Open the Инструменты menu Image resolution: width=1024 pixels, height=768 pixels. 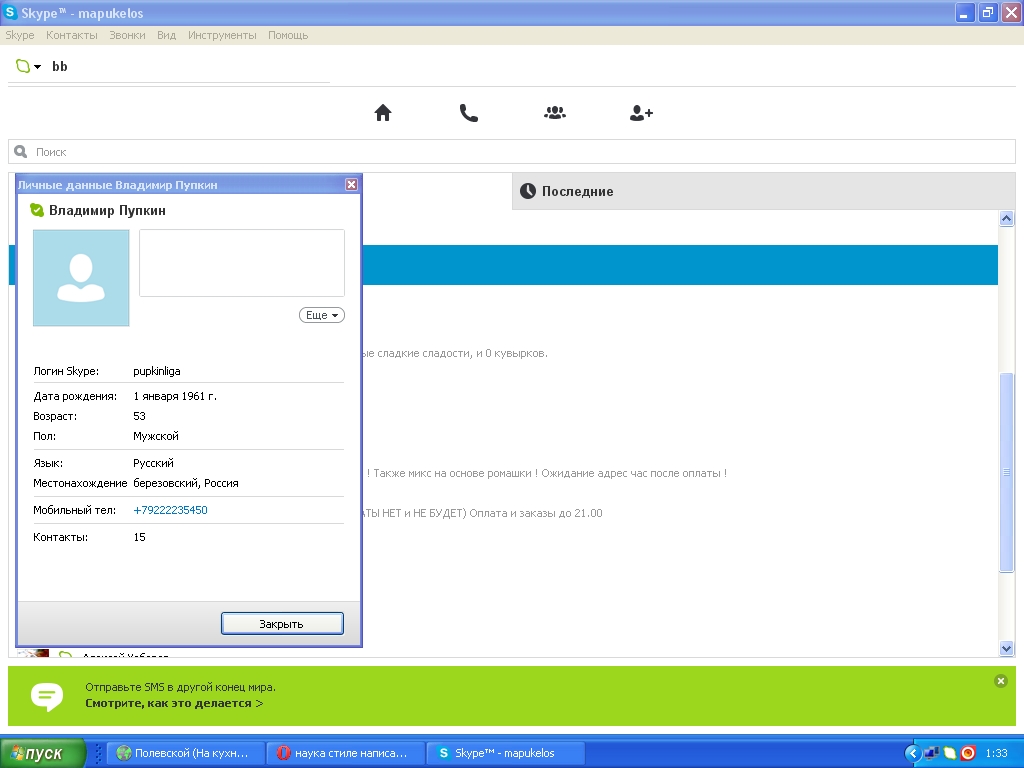coord(222,35)
